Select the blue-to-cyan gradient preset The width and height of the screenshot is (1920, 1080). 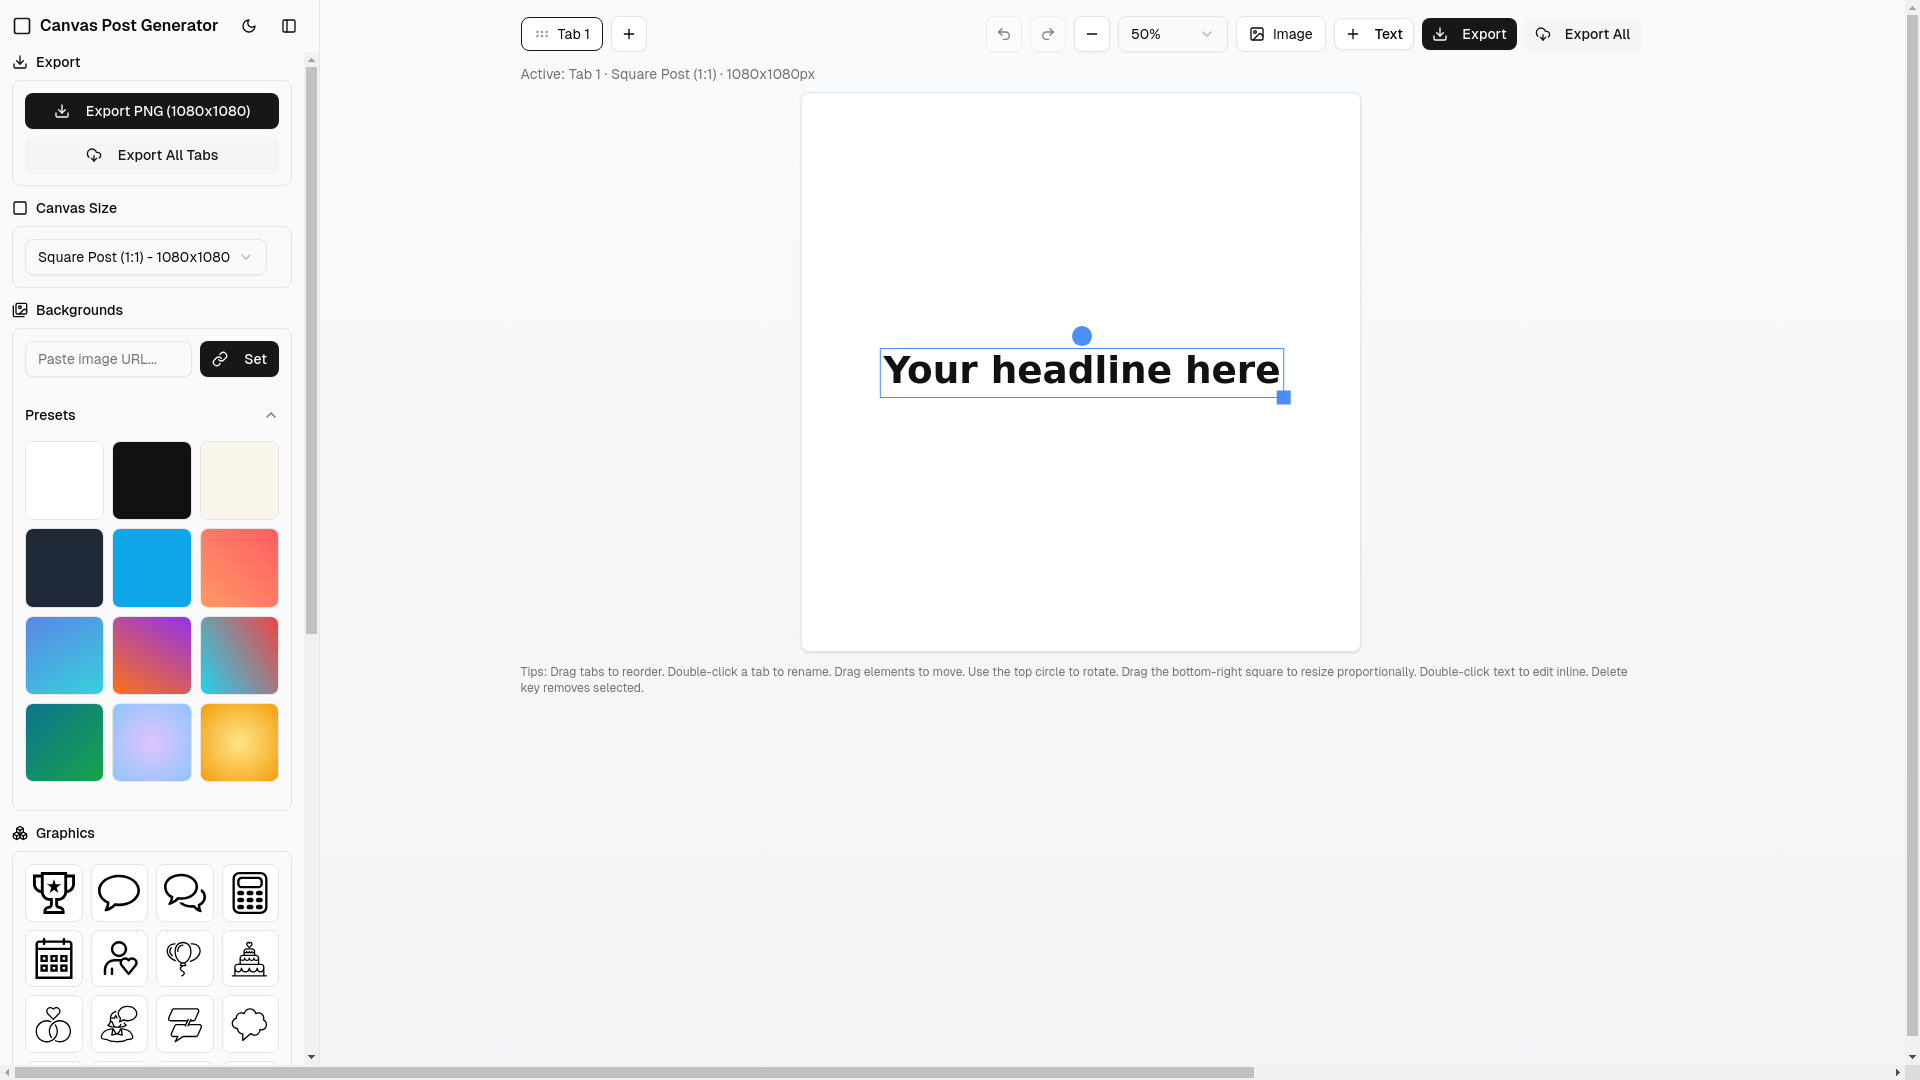point(64,655)
